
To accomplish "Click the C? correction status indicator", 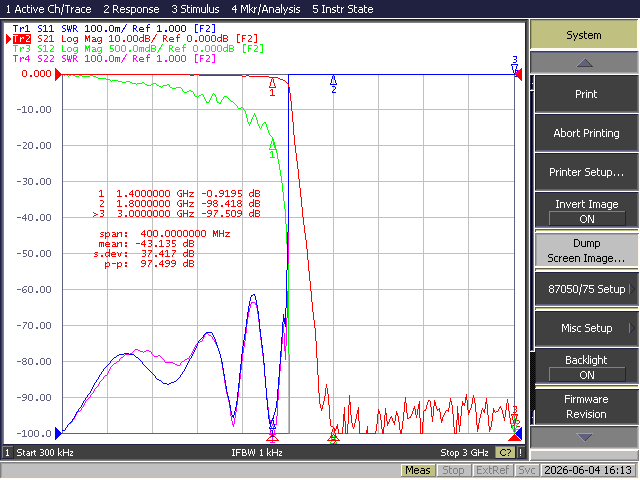I will [x=505, y=452].
